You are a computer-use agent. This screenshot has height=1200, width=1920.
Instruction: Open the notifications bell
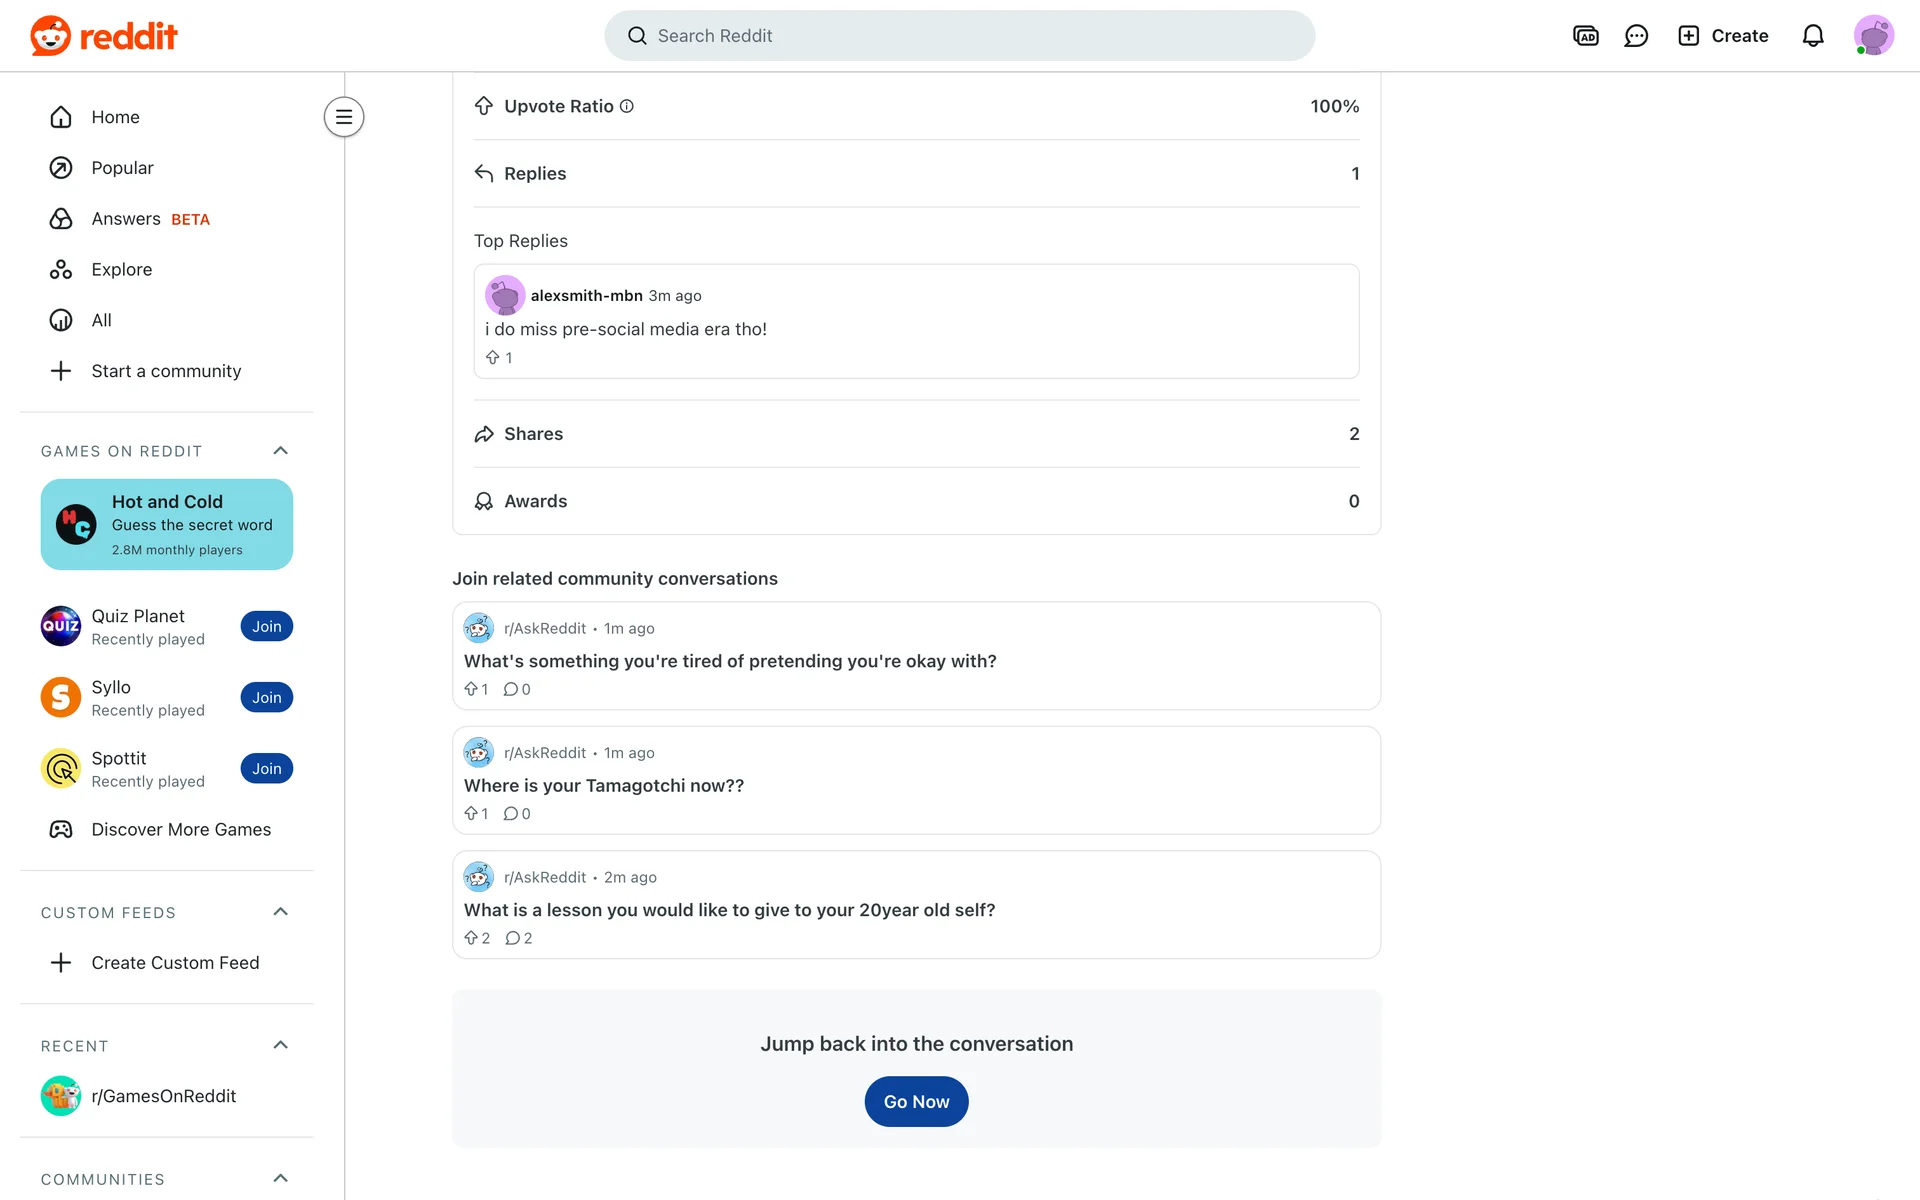coord(1813,36)
